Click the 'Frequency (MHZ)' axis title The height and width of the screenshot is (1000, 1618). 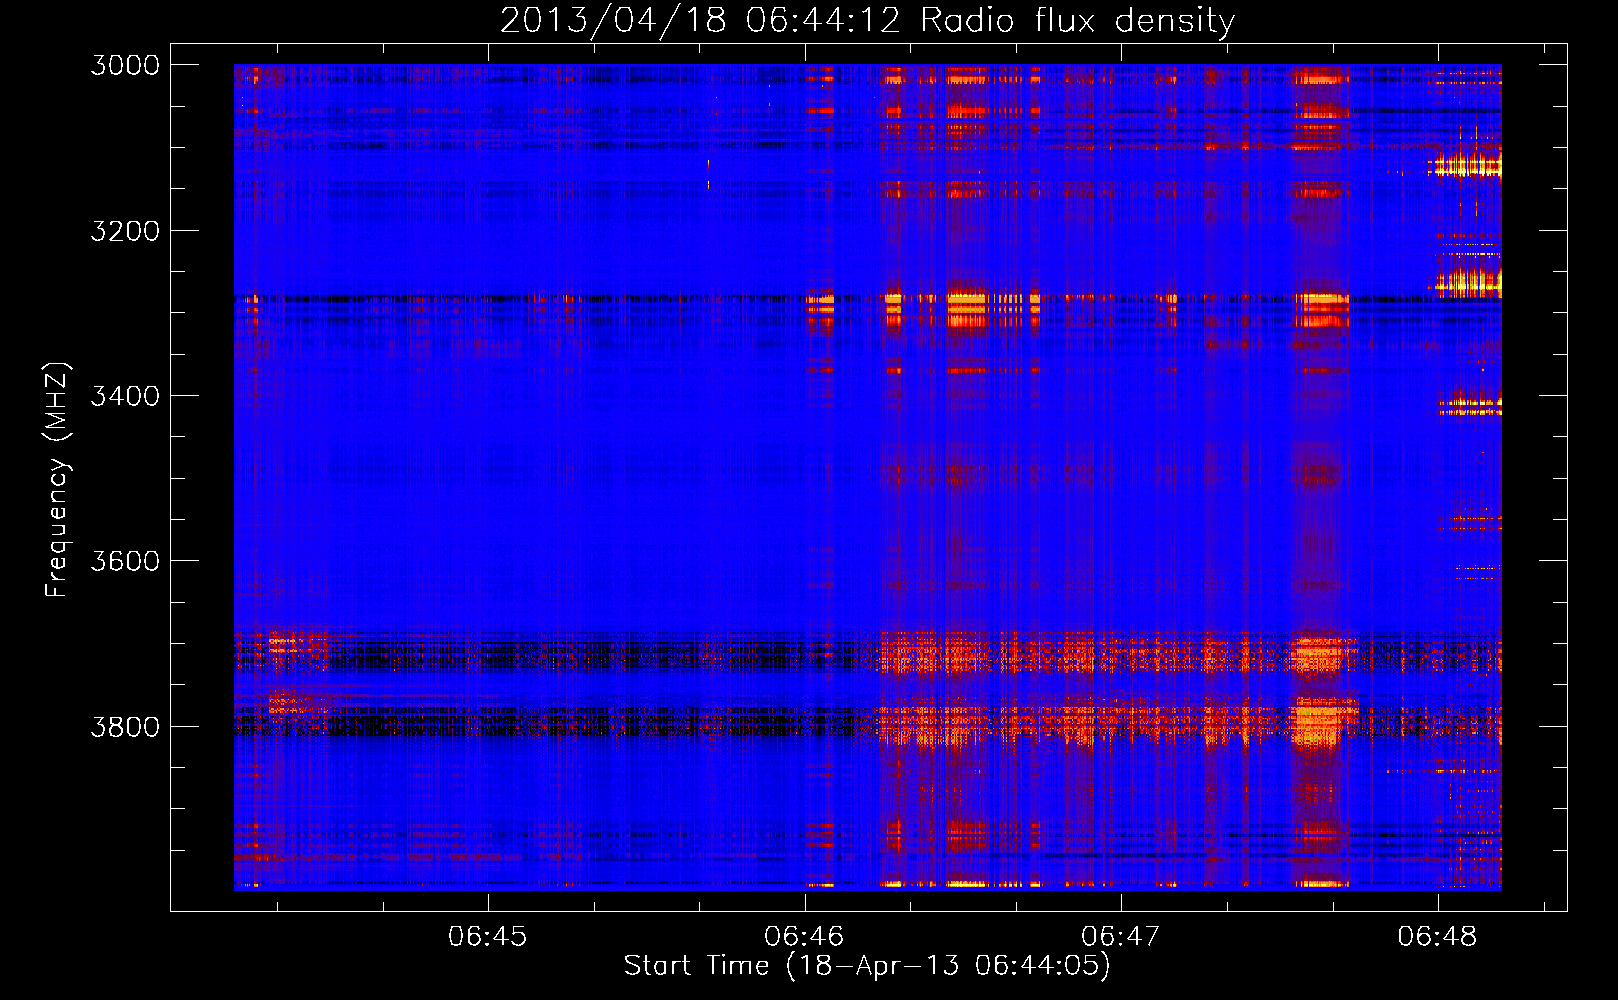point(57,480)
